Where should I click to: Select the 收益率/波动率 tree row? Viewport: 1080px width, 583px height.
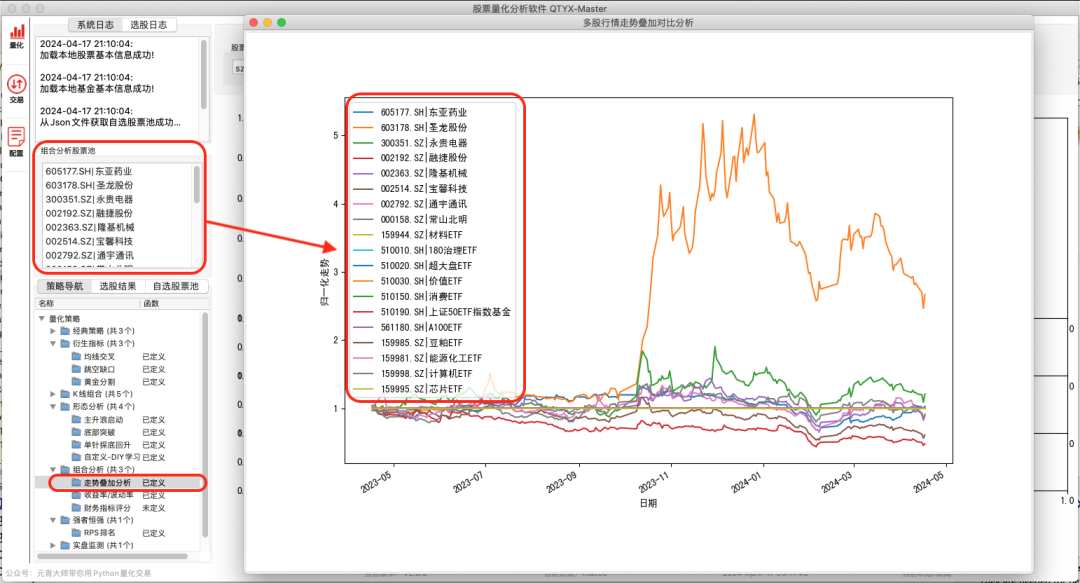tap(118, 495)
